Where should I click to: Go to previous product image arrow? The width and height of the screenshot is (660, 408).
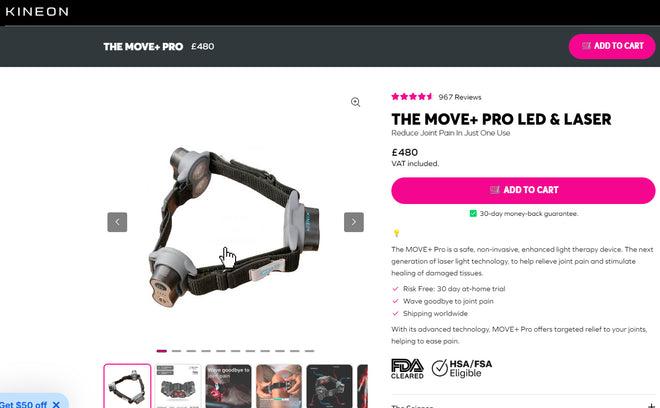[117, 222]
